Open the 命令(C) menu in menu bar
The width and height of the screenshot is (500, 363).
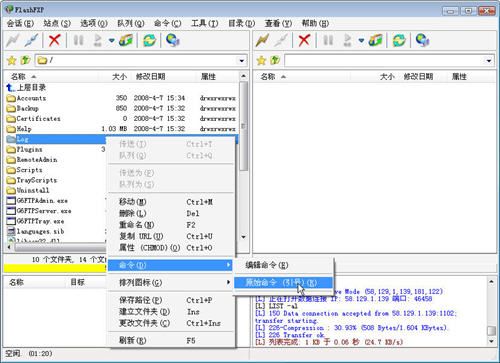click(167, 23)
